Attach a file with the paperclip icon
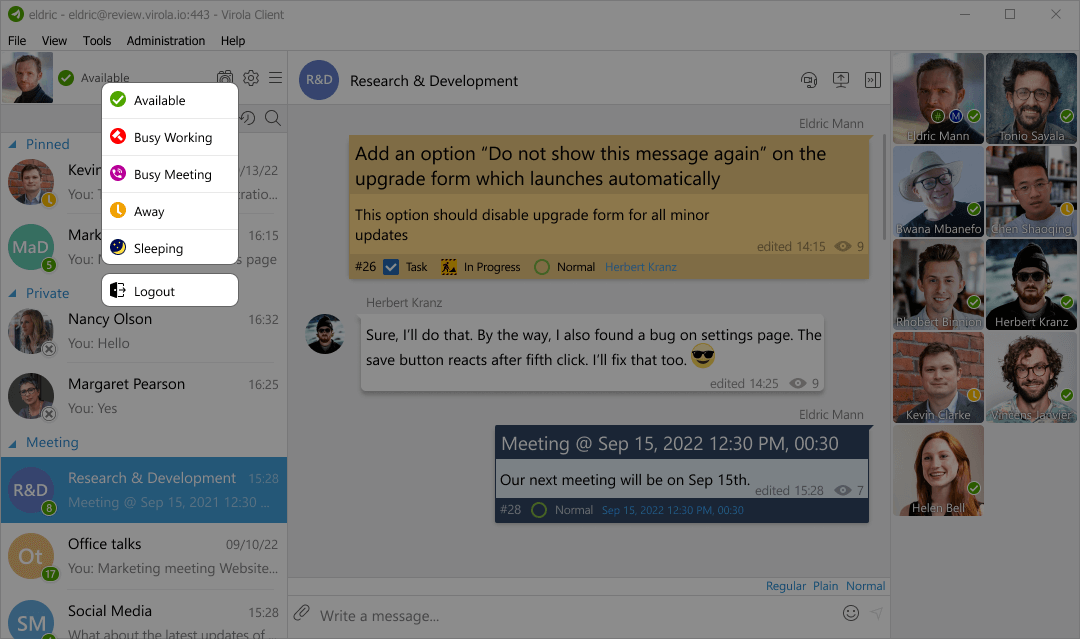1080x639 pixels. coord(301,614)
